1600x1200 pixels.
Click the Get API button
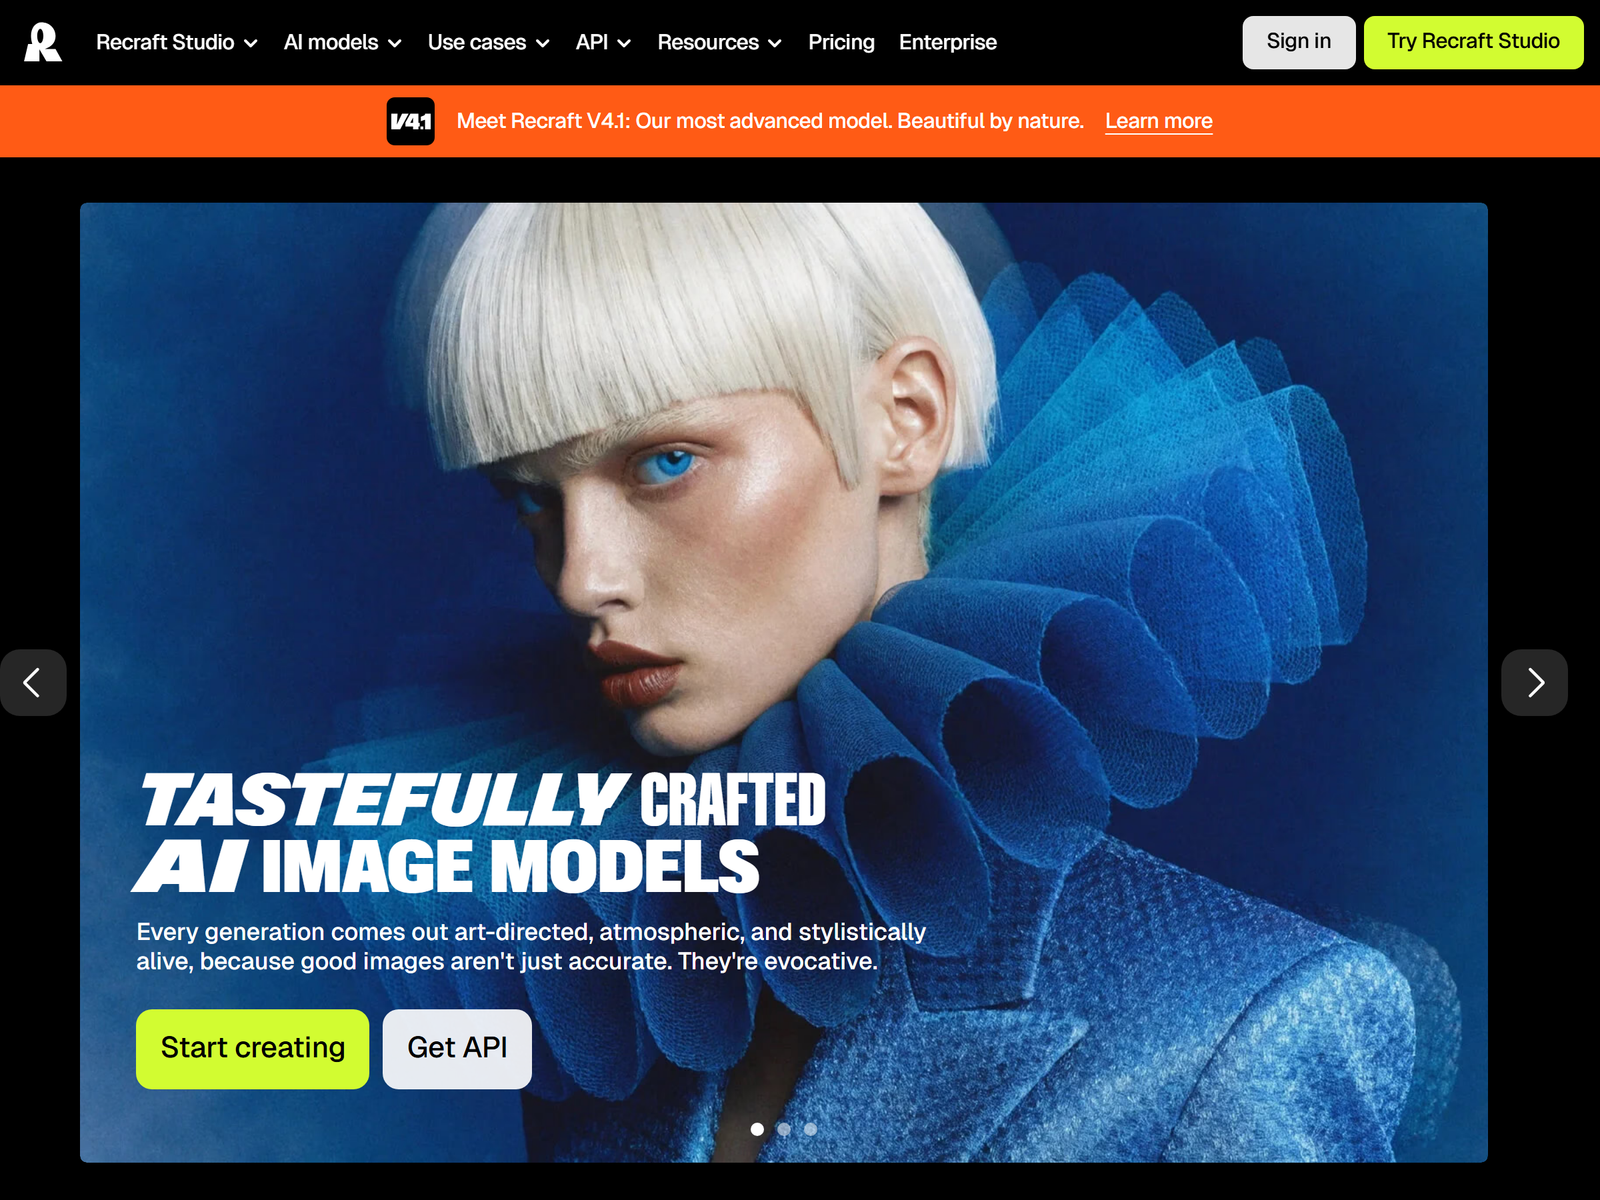[x=457, y=1048]
